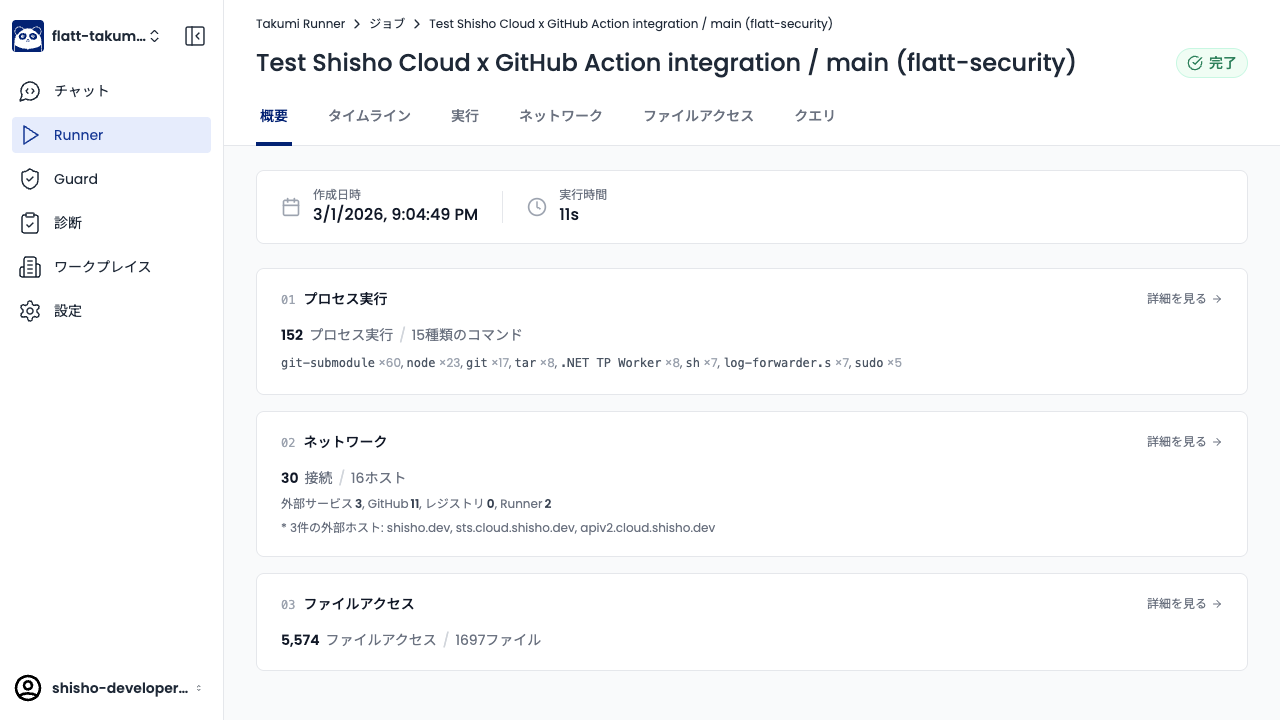This screenshot has height=720, width=1280.
Task: Open the クエリ tab
Action: [814, 116]
